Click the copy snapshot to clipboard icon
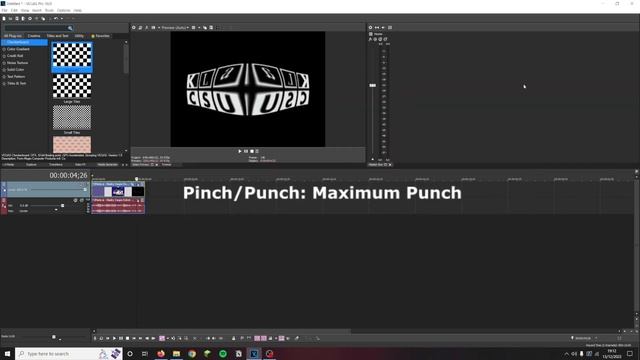The width and height of the screenshot is (640, 360). pyautogui.click(x=205, y=28)
